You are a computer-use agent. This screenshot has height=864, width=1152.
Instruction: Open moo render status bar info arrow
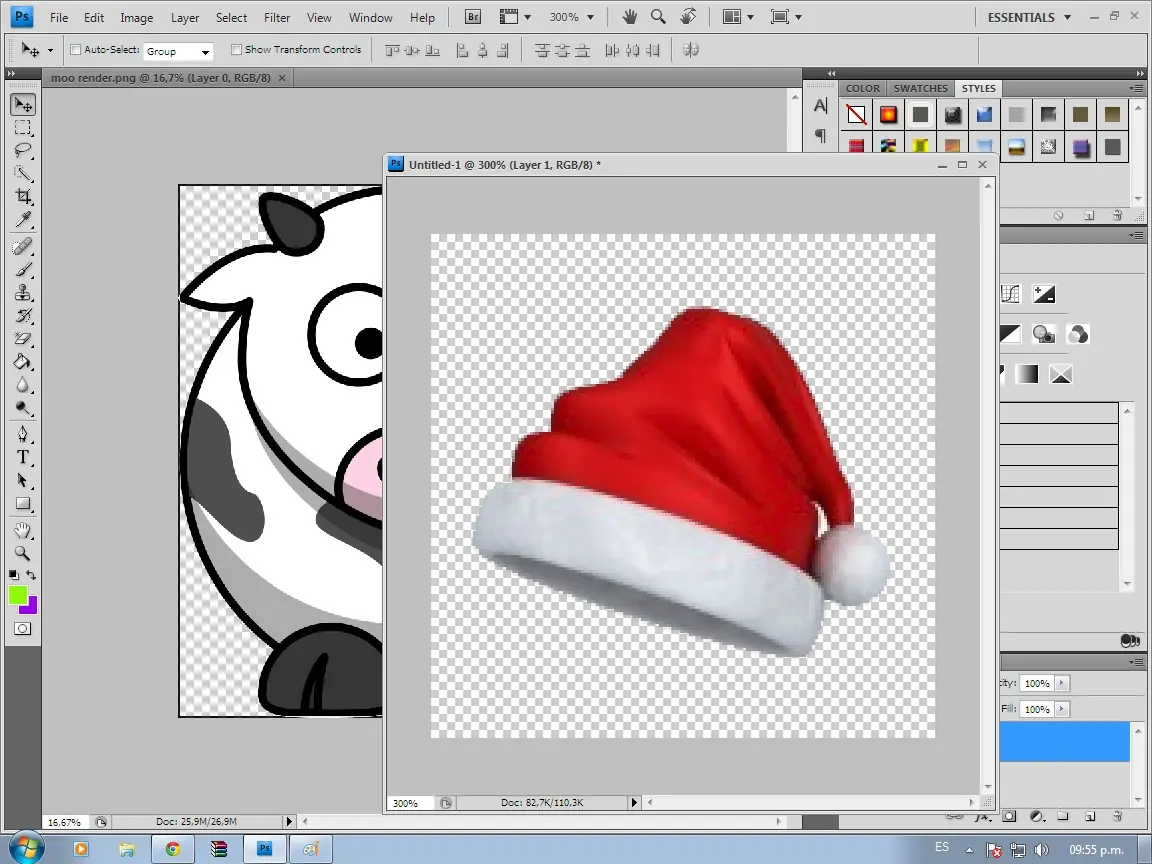(289, 821)
